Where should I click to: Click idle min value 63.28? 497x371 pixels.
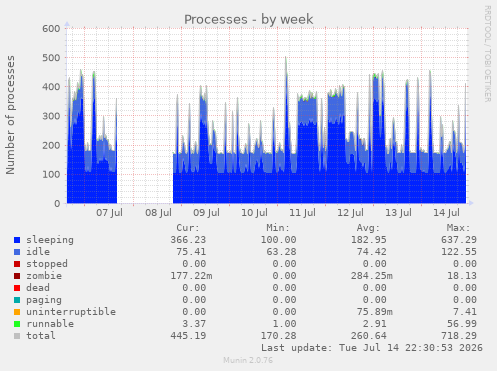[x=281, y=252]
